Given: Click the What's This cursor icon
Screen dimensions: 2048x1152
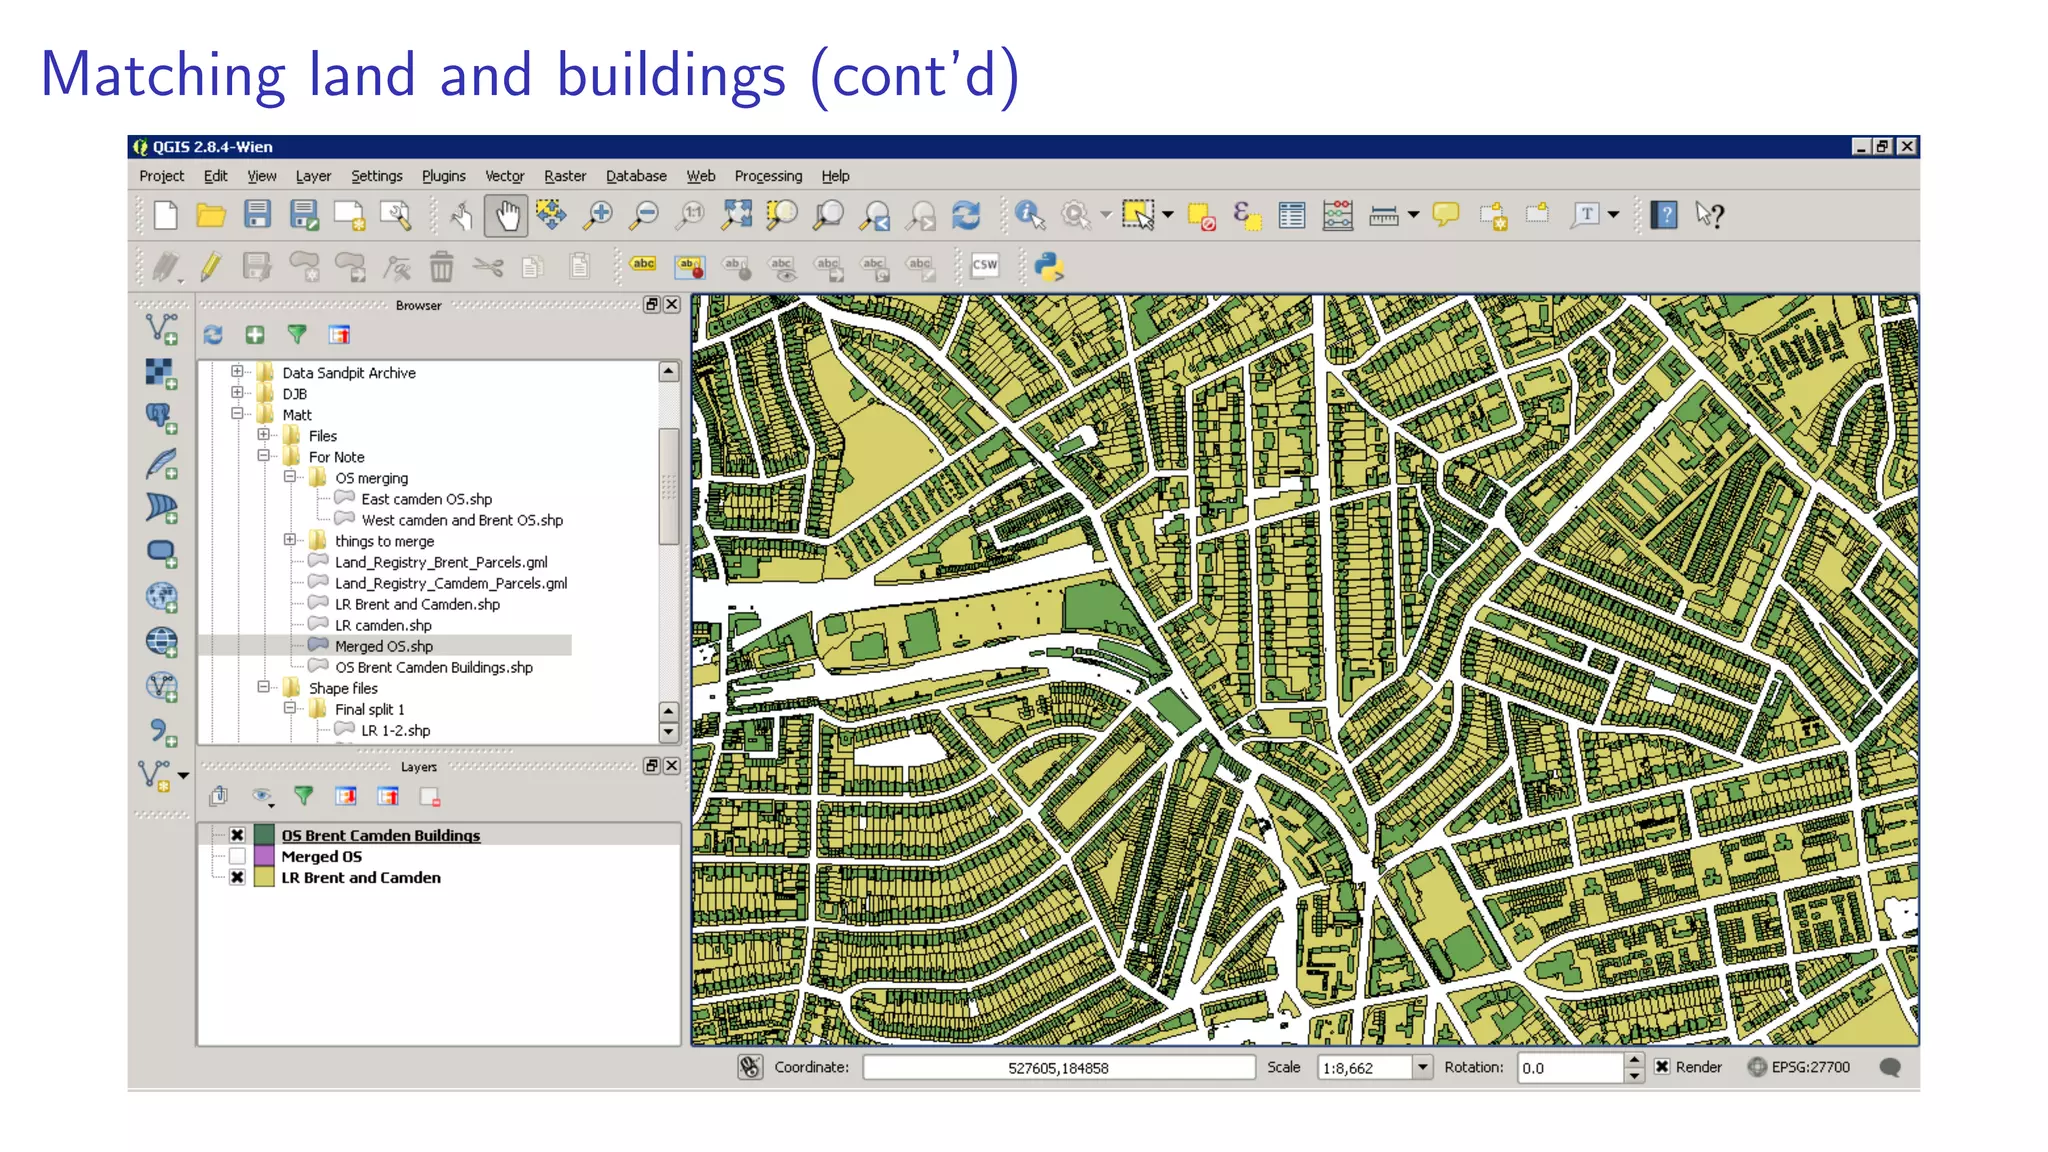Looking at the screenshot, I should click(x=1710, y=215).
